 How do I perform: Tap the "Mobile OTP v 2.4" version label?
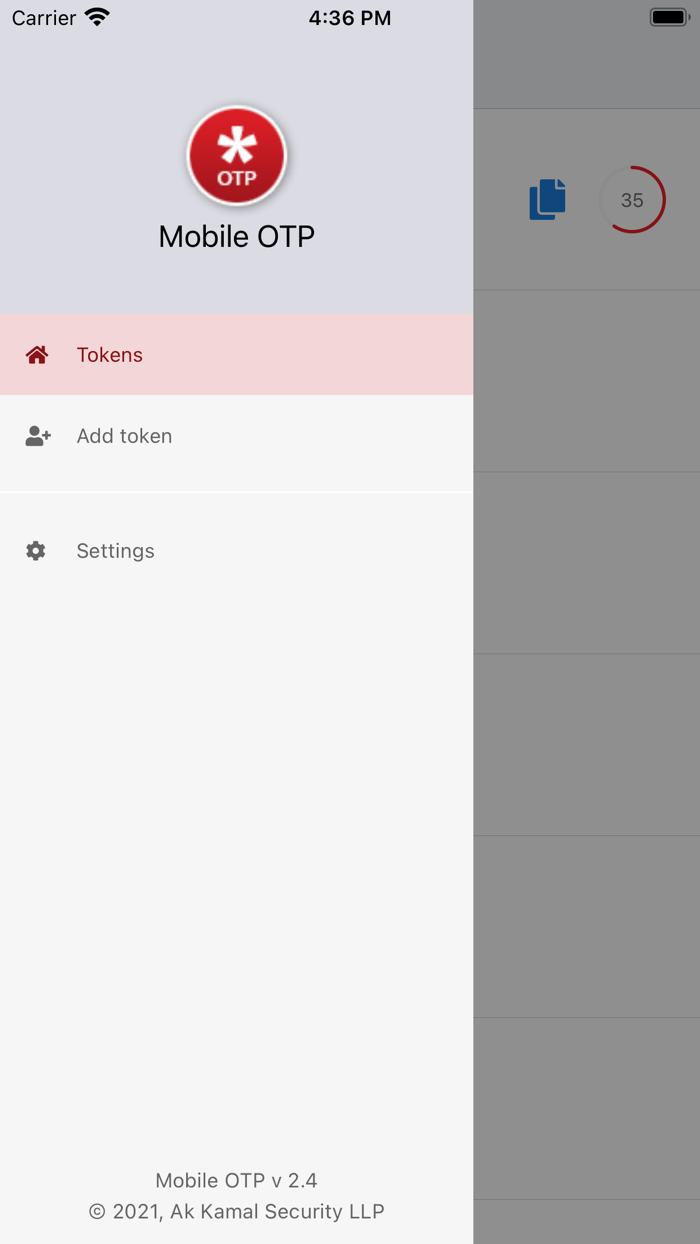237,1180
